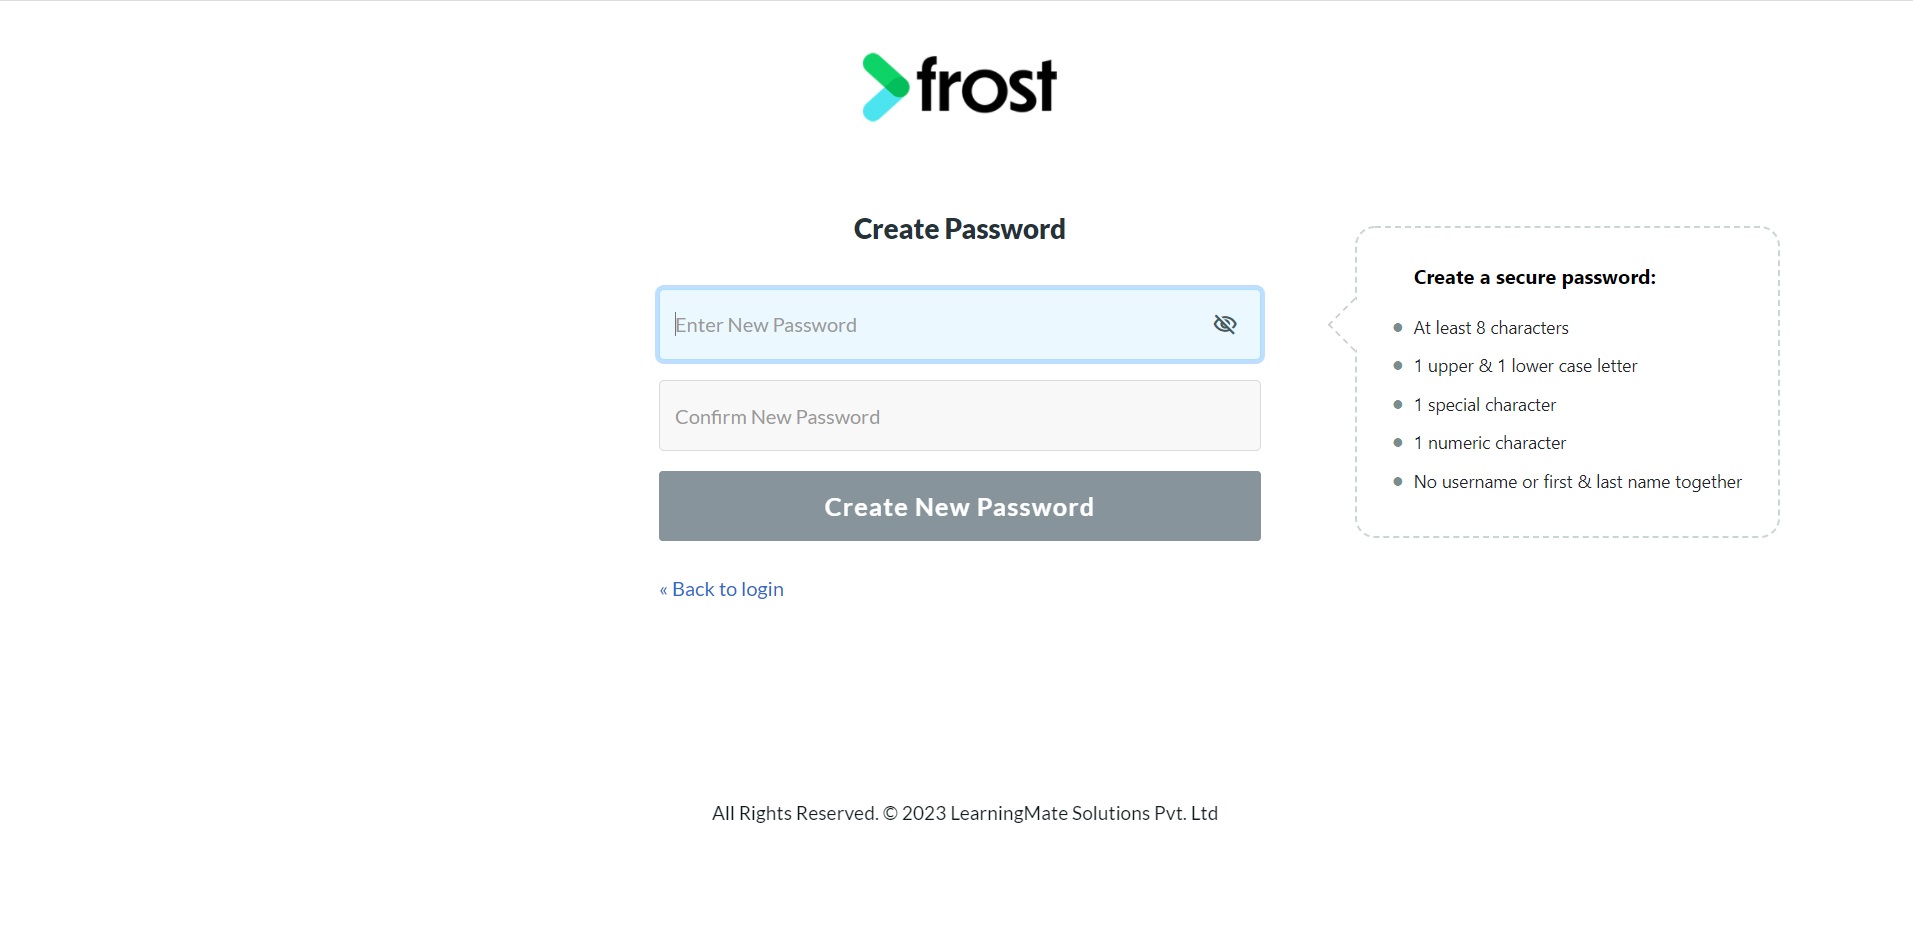Screen dimensions: 1913x942
Task: Focus the Confirm New Password field
Action: pos(960,416)
